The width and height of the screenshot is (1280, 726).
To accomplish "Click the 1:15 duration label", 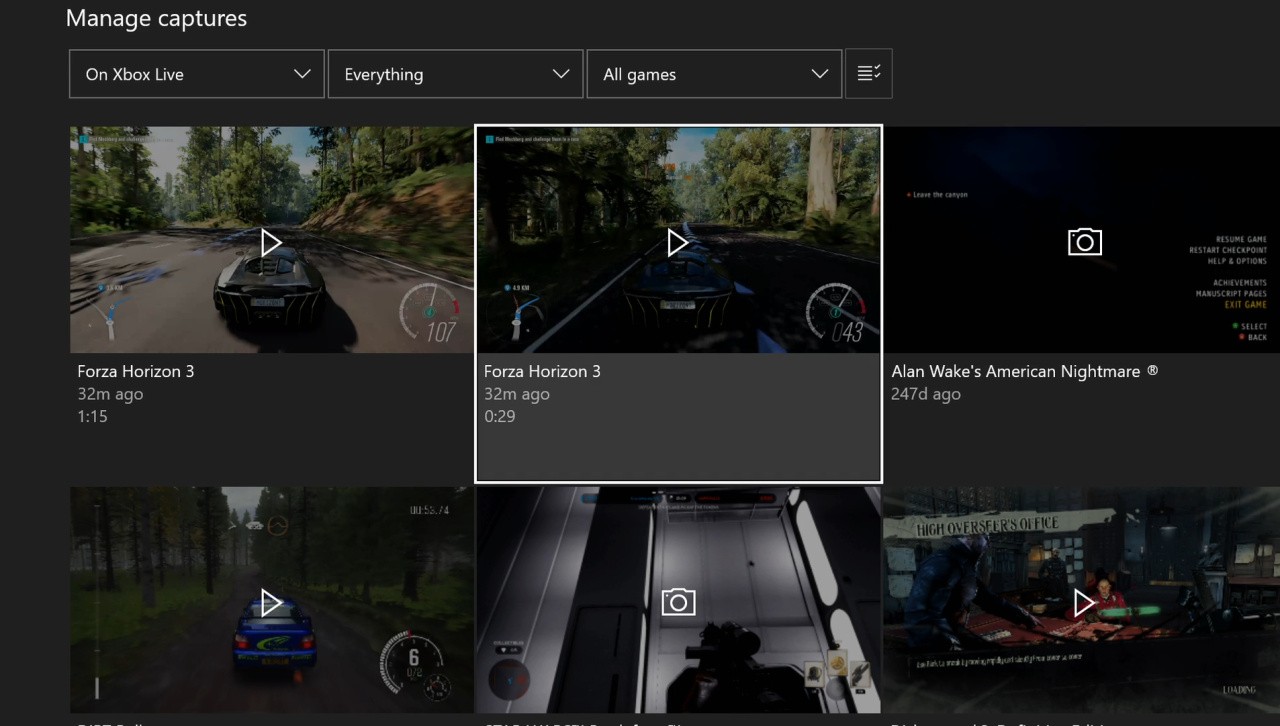I will [x=92, y=416].
